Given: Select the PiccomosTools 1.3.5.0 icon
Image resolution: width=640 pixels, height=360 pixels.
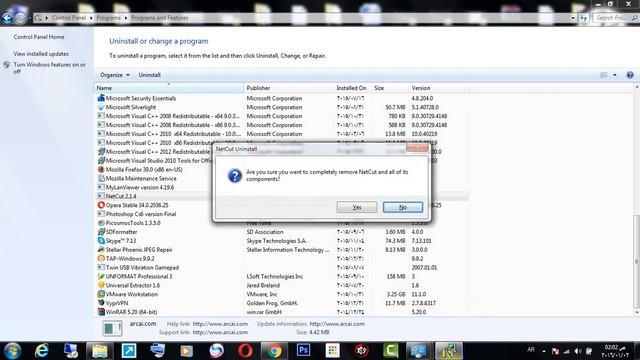Looking at the screenshot, I should coord(101,223).
